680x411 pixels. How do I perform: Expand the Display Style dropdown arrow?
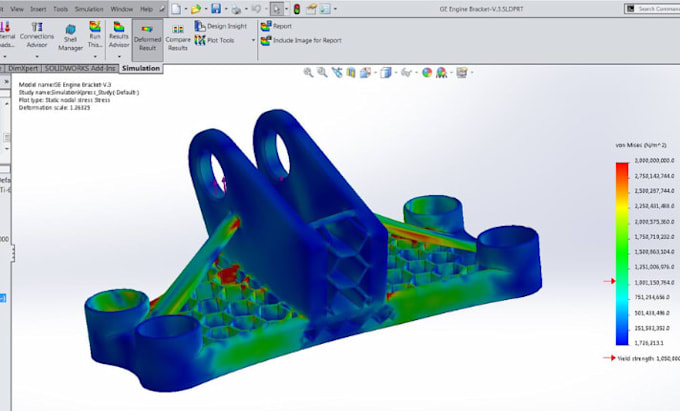tap(396, 73)
